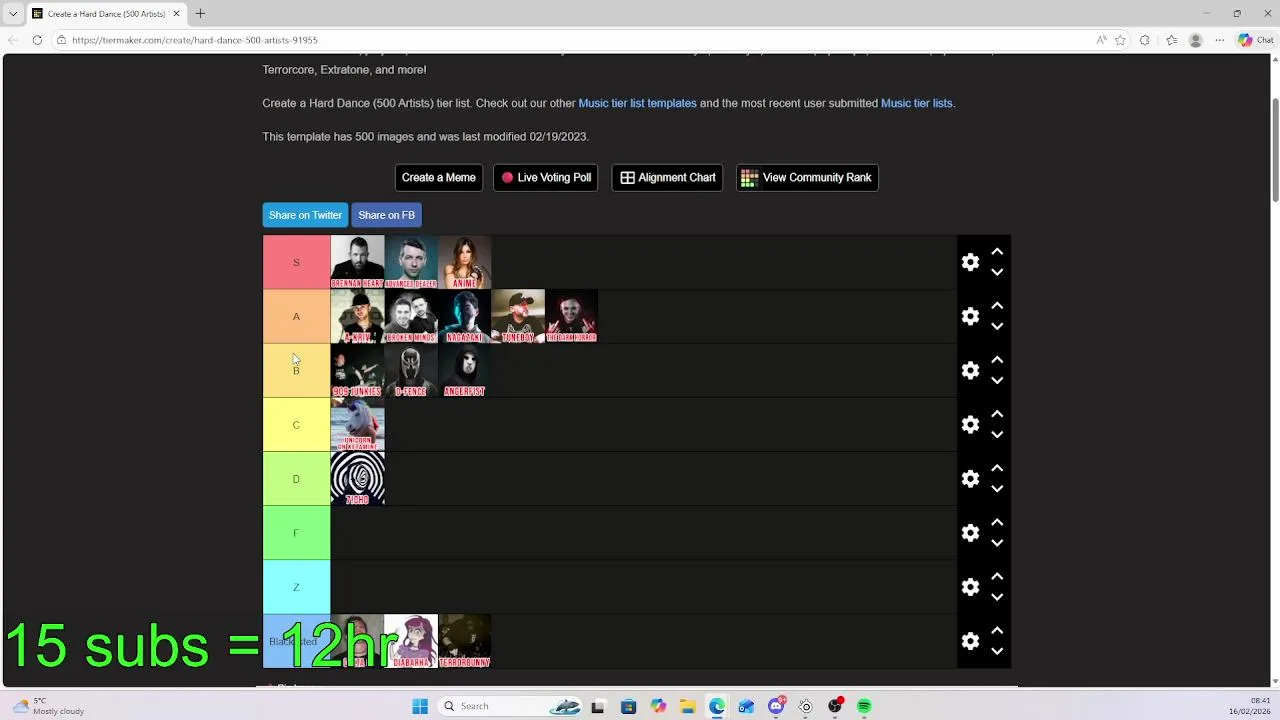Click the red S tier label
This screenshot has height=720, width=1280.
point(296,262)
